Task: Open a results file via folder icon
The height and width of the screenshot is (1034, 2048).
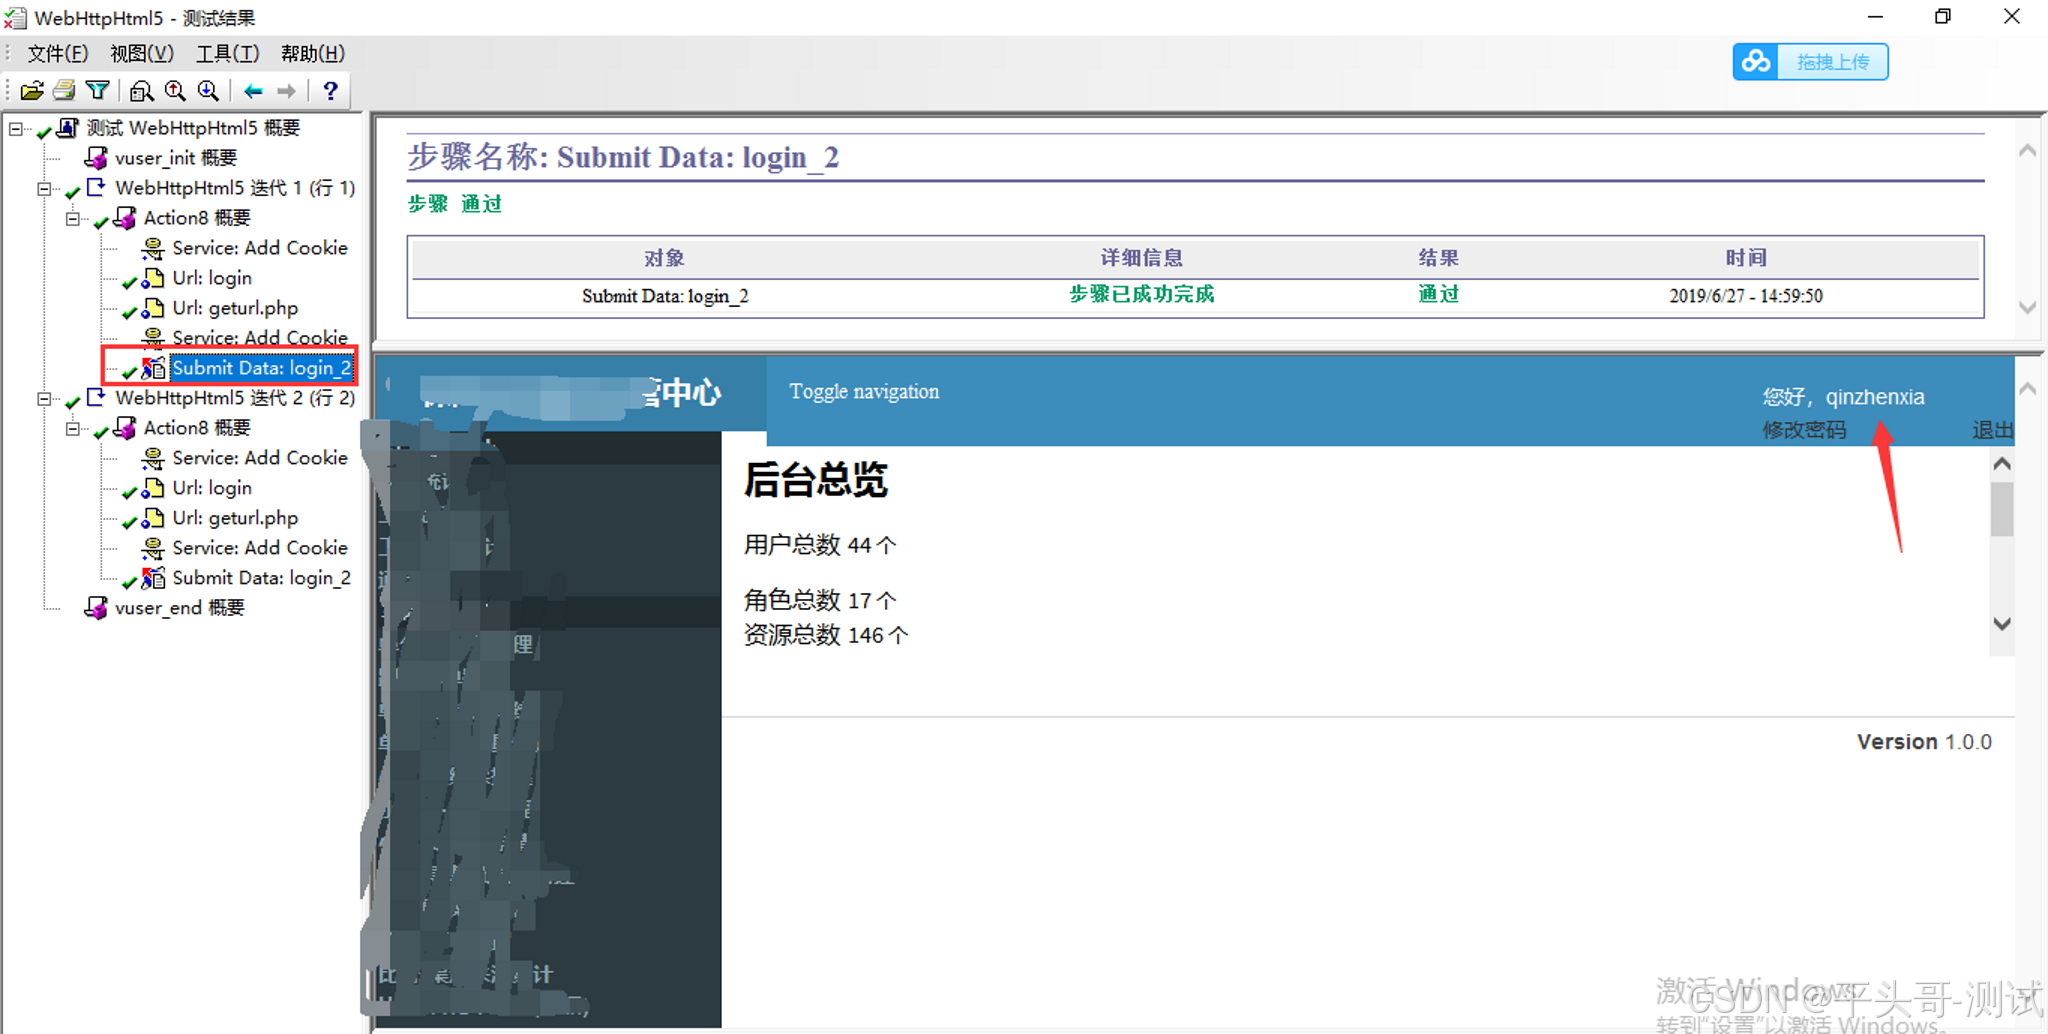Action: click(32, 91)
